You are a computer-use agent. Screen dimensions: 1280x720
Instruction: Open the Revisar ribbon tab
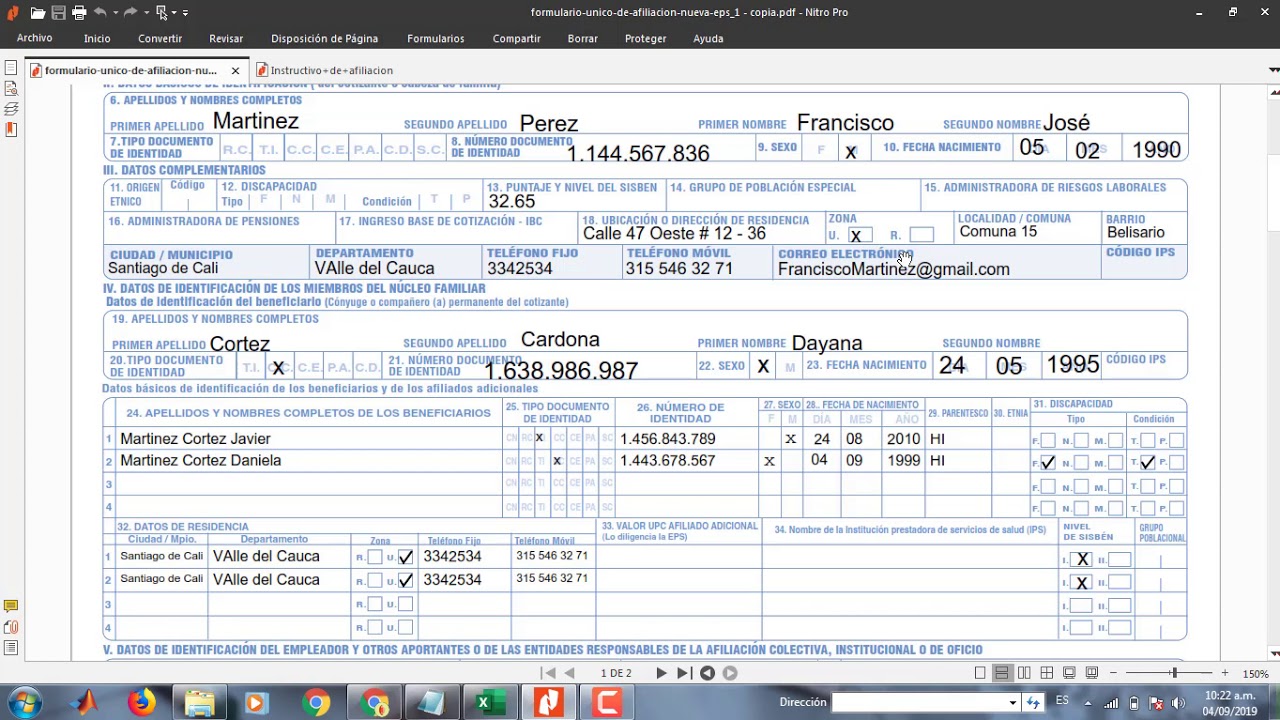tap(226, 38)
